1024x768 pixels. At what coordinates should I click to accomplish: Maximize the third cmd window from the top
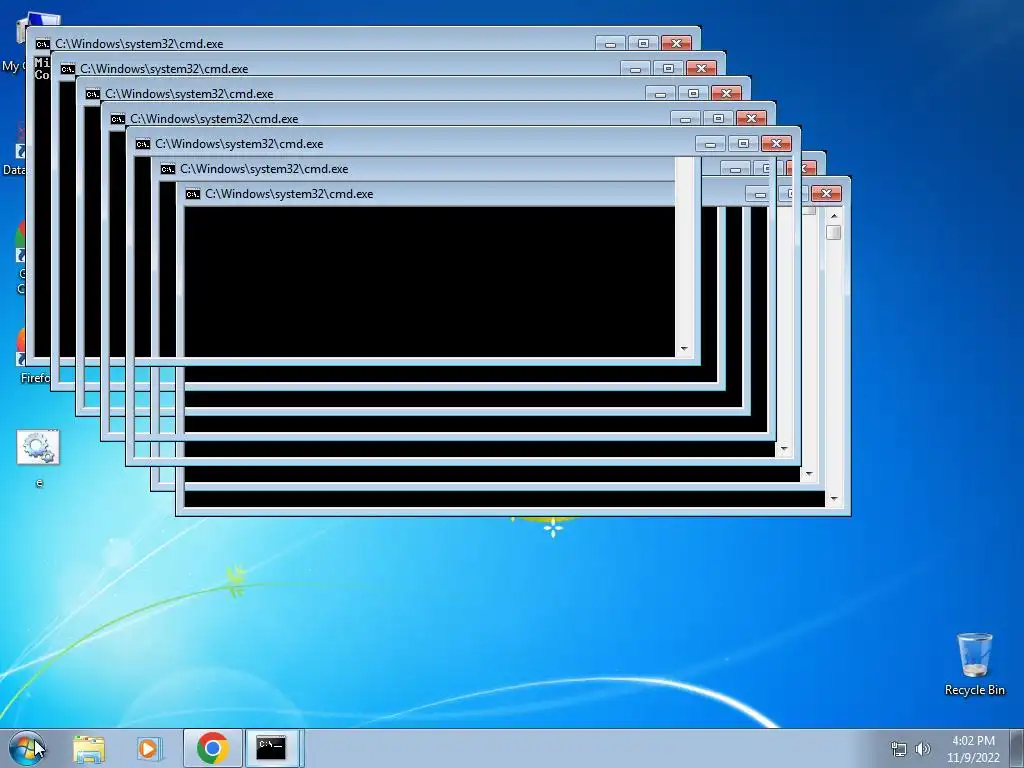click(x=694, y=93)
